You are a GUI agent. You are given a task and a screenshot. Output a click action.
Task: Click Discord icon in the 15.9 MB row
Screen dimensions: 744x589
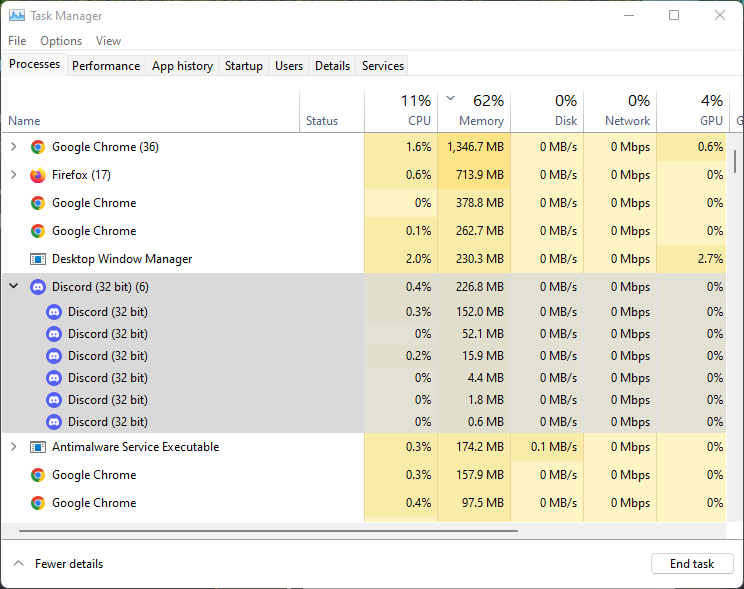tap(54, 356)
